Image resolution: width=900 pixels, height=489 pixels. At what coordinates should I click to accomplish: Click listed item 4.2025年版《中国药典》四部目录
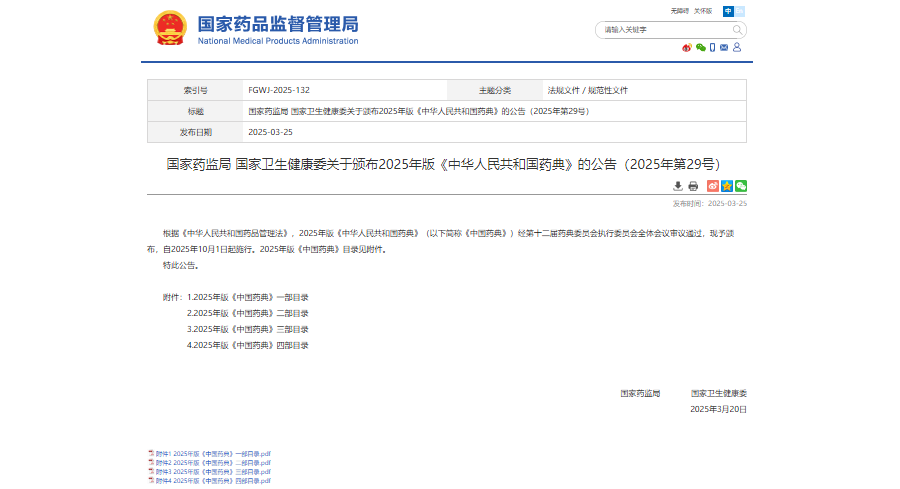(247, 346)
